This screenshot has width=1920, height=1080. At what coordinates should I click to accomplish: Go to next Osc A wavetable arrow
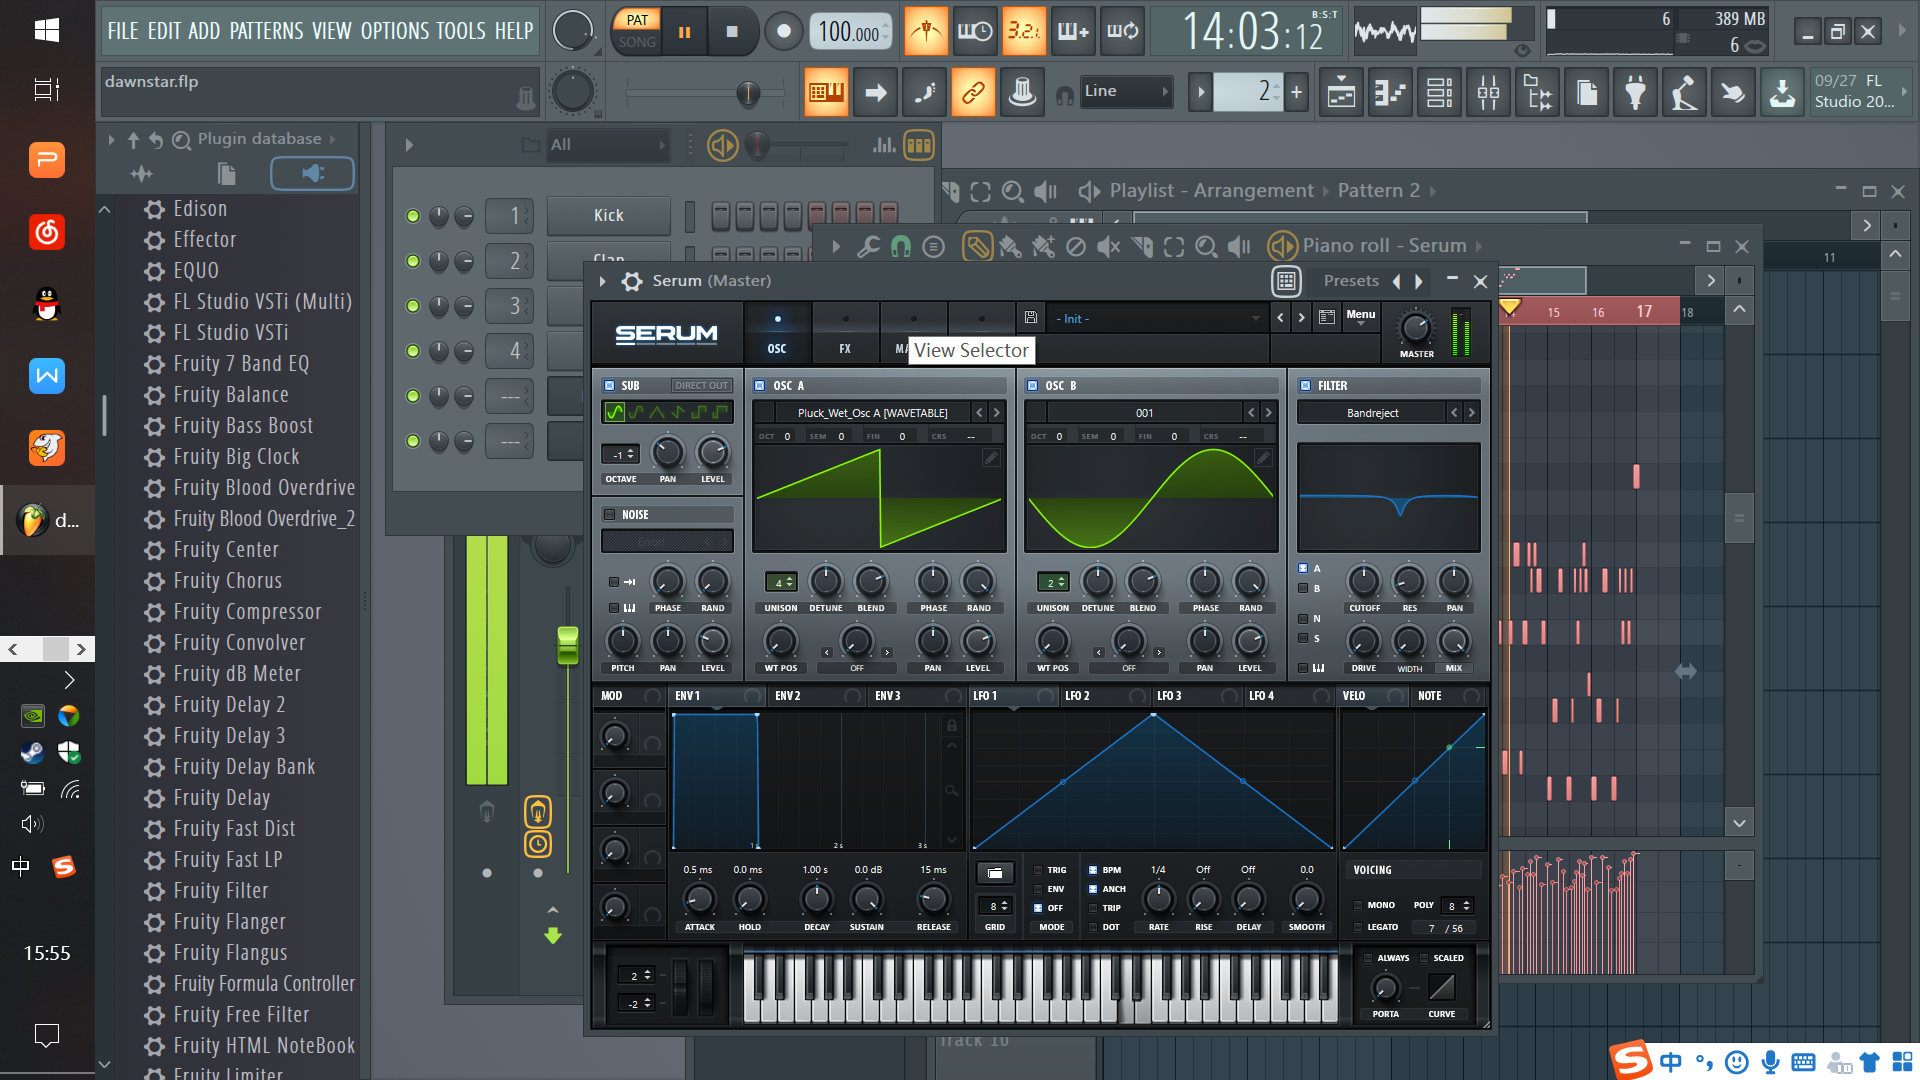(x=996, y=413)
